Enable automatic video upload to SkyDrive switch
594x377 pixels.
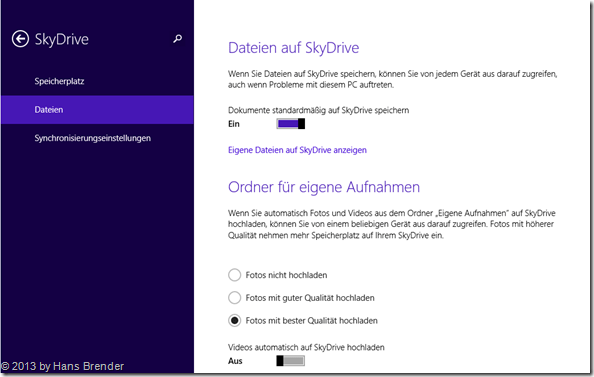click(x=291, y=361)
